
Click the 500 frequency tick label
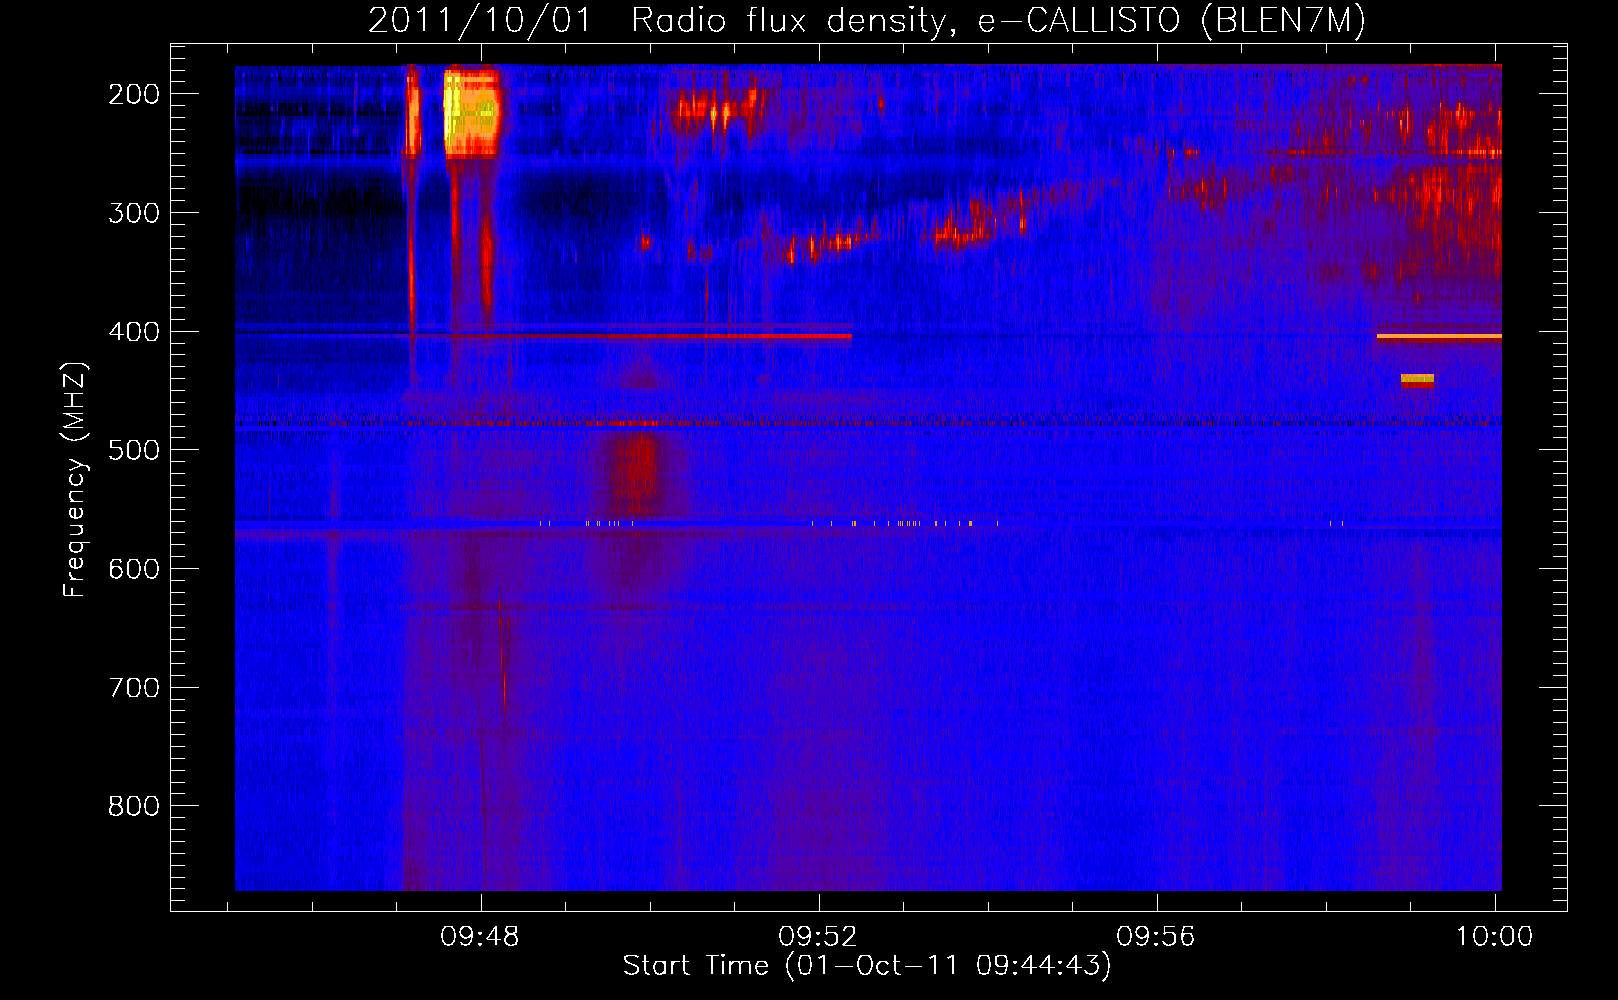[x=134, y=450]
